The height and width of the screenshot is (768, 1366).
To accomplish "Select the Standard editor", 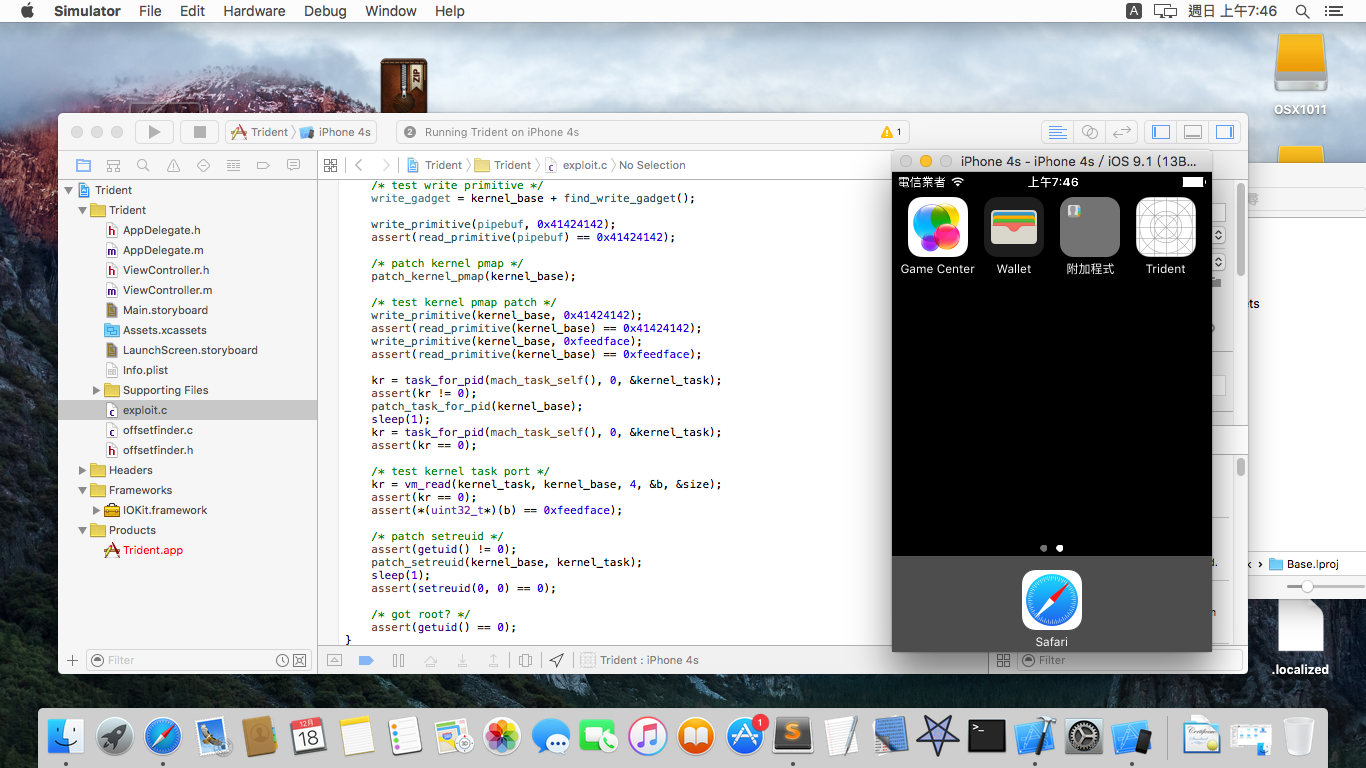I will pyautogui.click(x=1056, y=132).
